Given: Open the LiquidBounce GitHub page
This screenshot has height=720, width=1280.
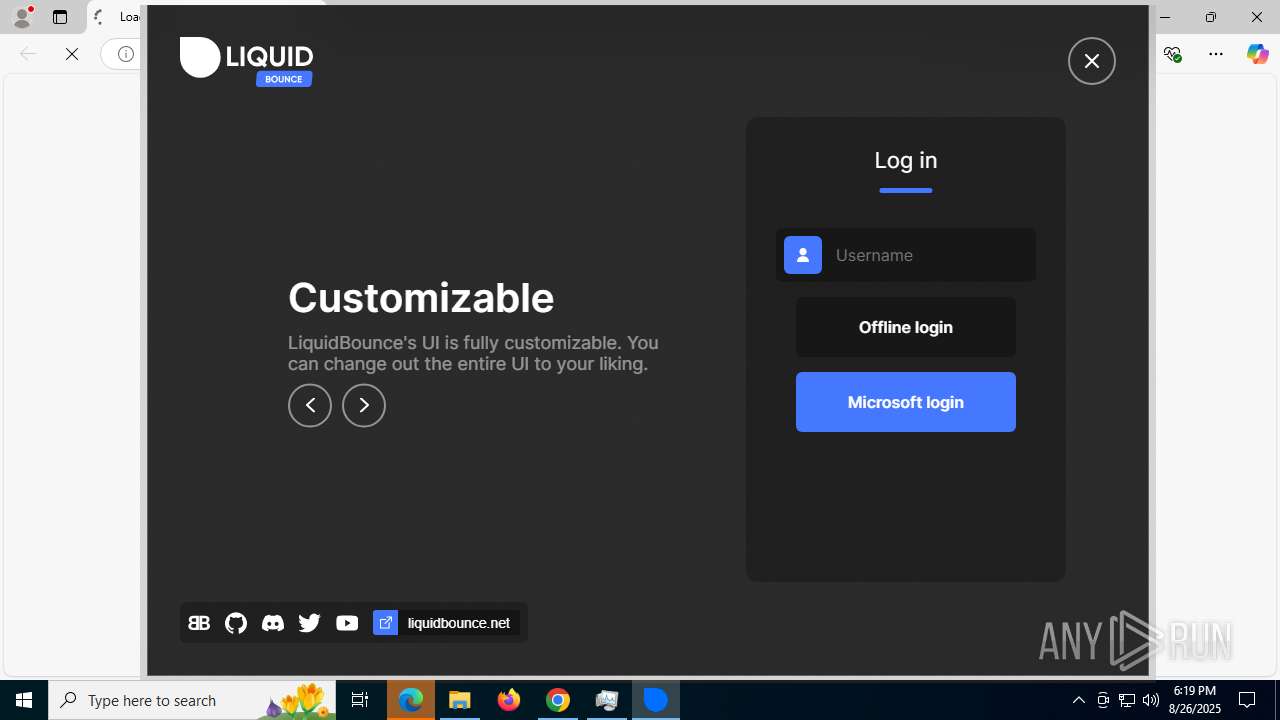Looking at the screenshot, I should tap(236, 623).
